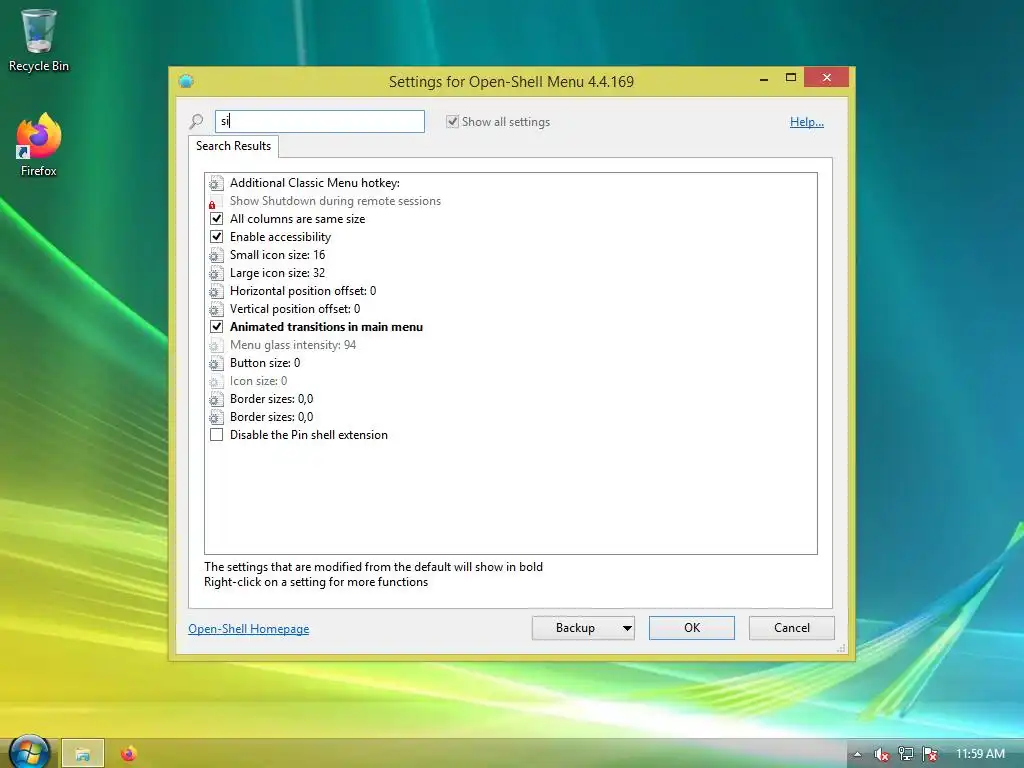Select the Firefox desktop shortcut

[x=39, y=144]
